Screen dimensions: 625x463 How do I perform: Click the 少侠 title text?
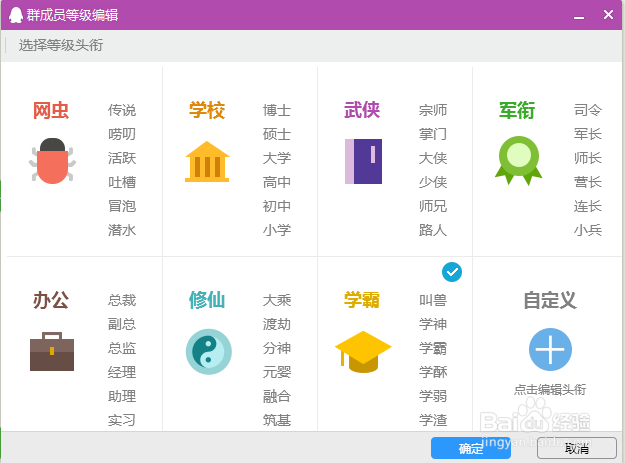click(433, 182)
